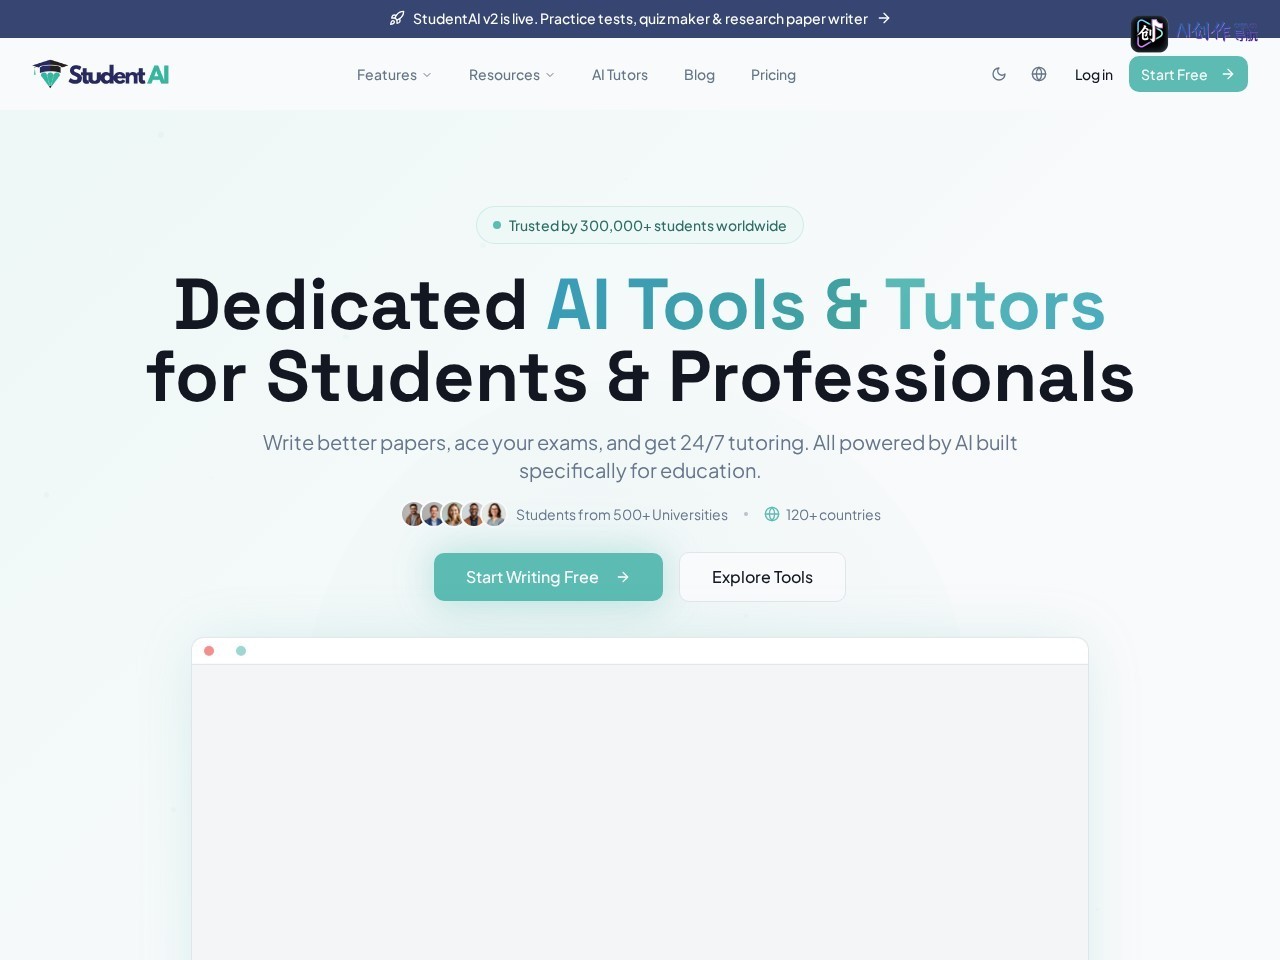
Task: Open the AI Tutors page
Action: tap(620, 75)
